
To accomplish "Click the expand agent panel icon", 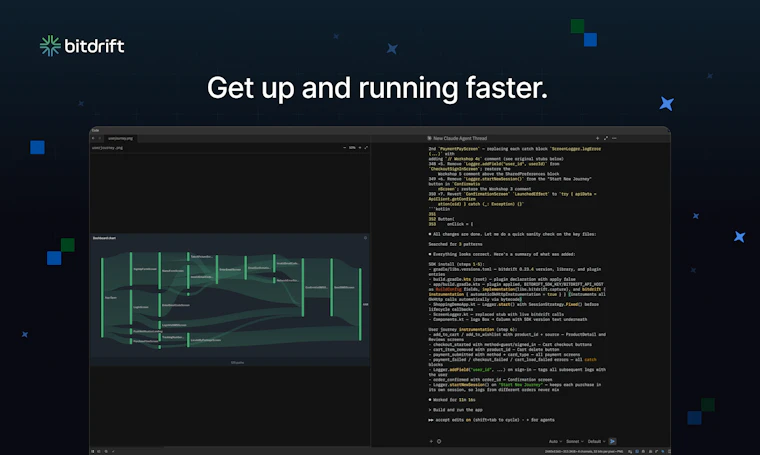I will [606, 138].
